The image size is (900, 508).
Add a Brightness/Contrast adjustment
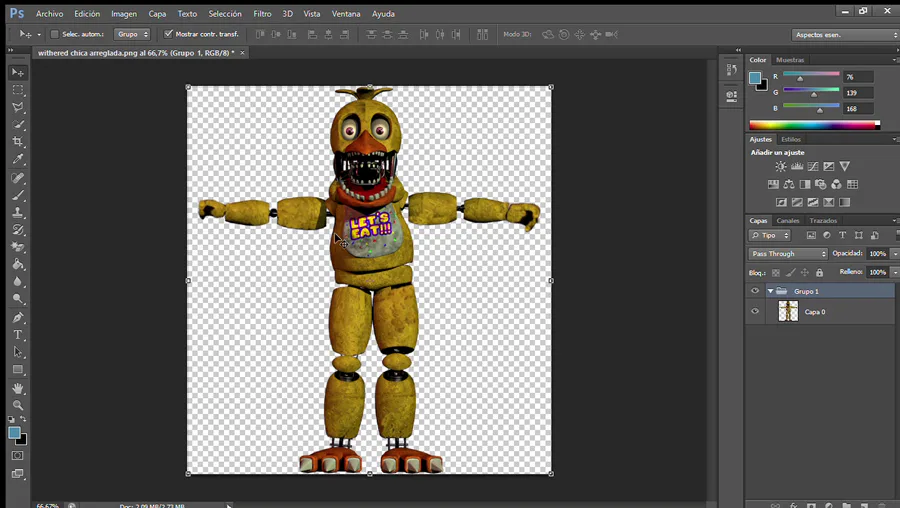781,166
